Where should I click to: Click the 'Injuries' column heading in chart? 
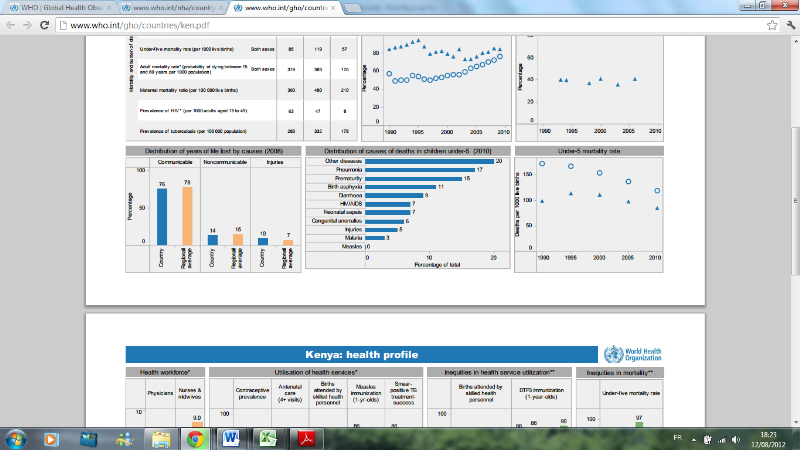coord(275,162)
